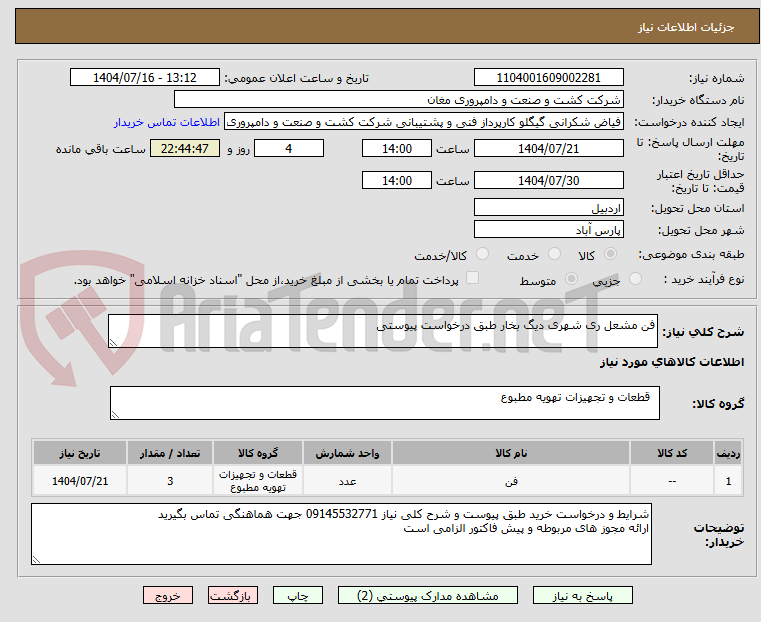Click the buyer name field شرکت کشت و صنعت
Viewport: 761px width, 622px height.
[x=398, y=100]
